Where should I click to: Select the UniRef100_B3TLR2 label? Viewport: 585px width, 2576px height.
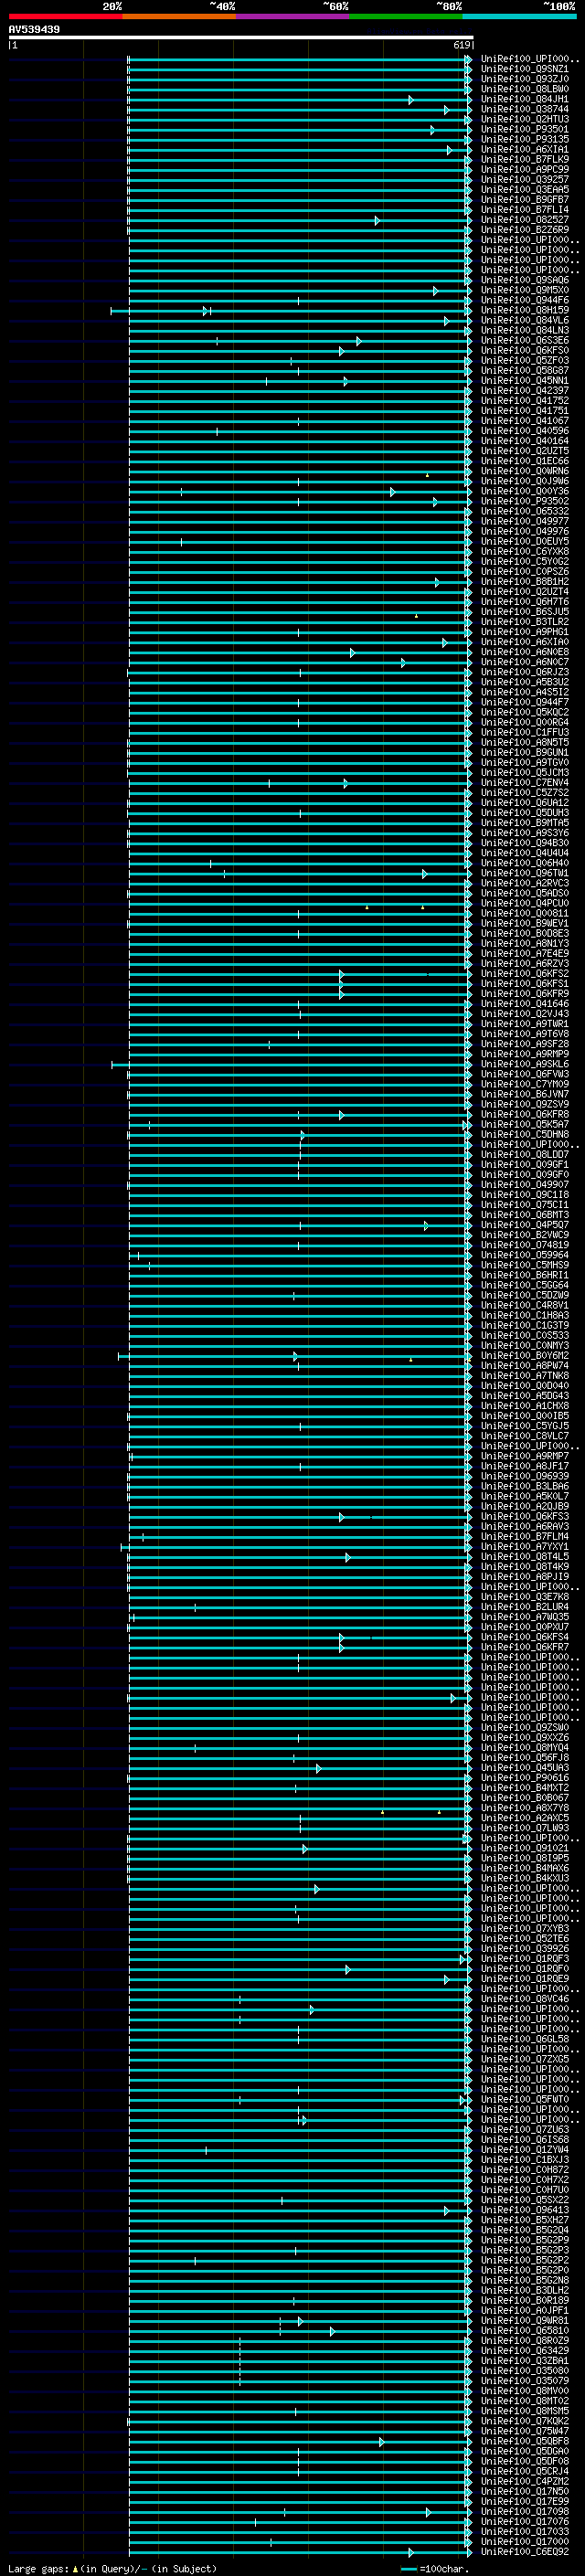525,621
